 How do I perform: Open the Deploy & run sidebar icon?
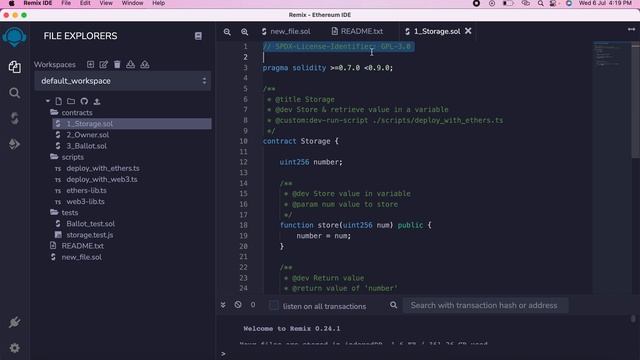click(15, 144)
